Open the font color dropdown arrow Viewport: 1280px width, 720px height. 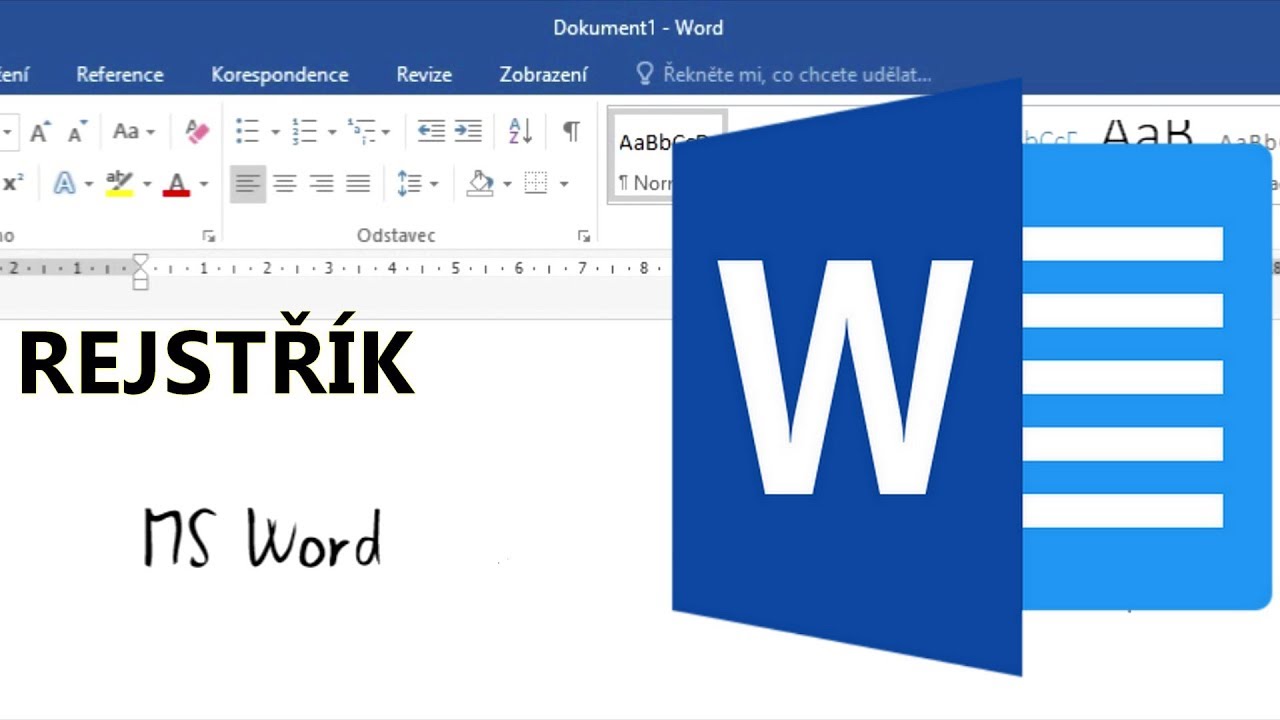pyautogui.click(x=204, y=184)
